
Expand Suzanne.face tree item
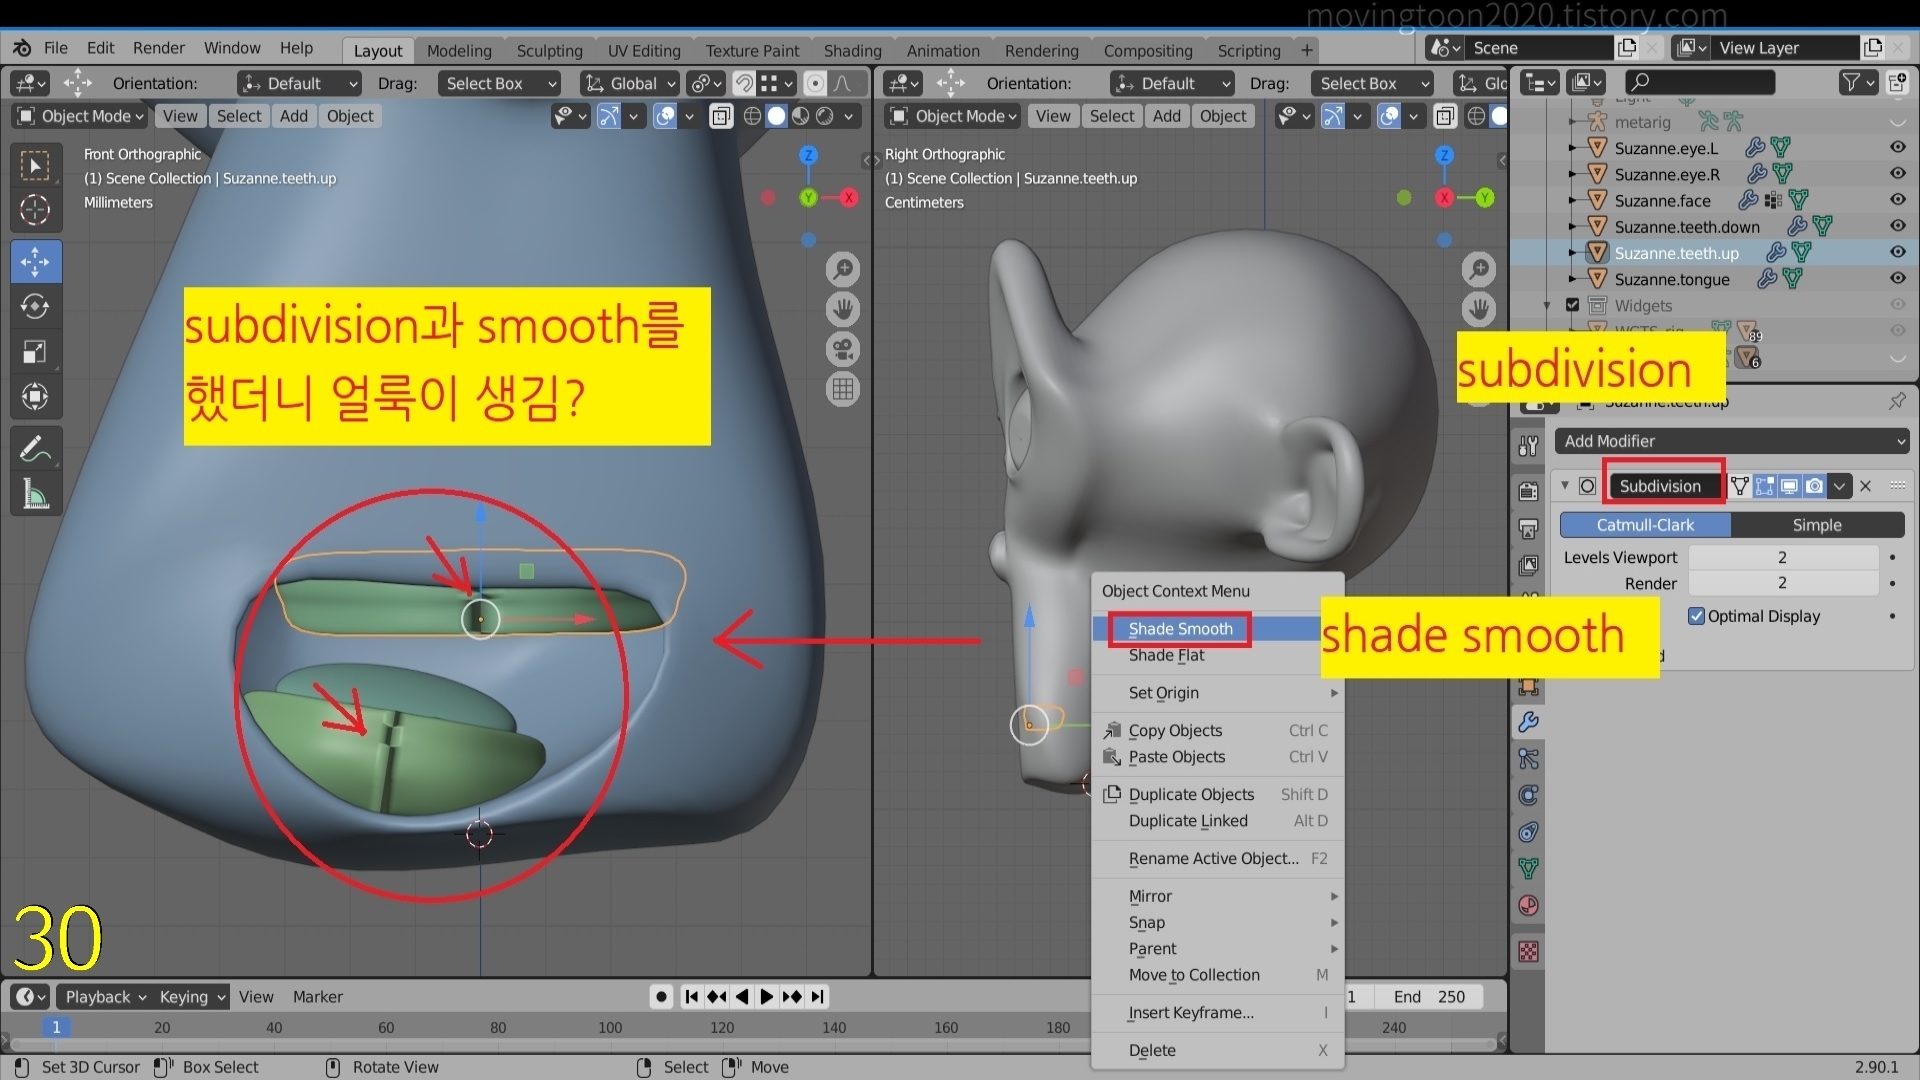click(1573, 200)
